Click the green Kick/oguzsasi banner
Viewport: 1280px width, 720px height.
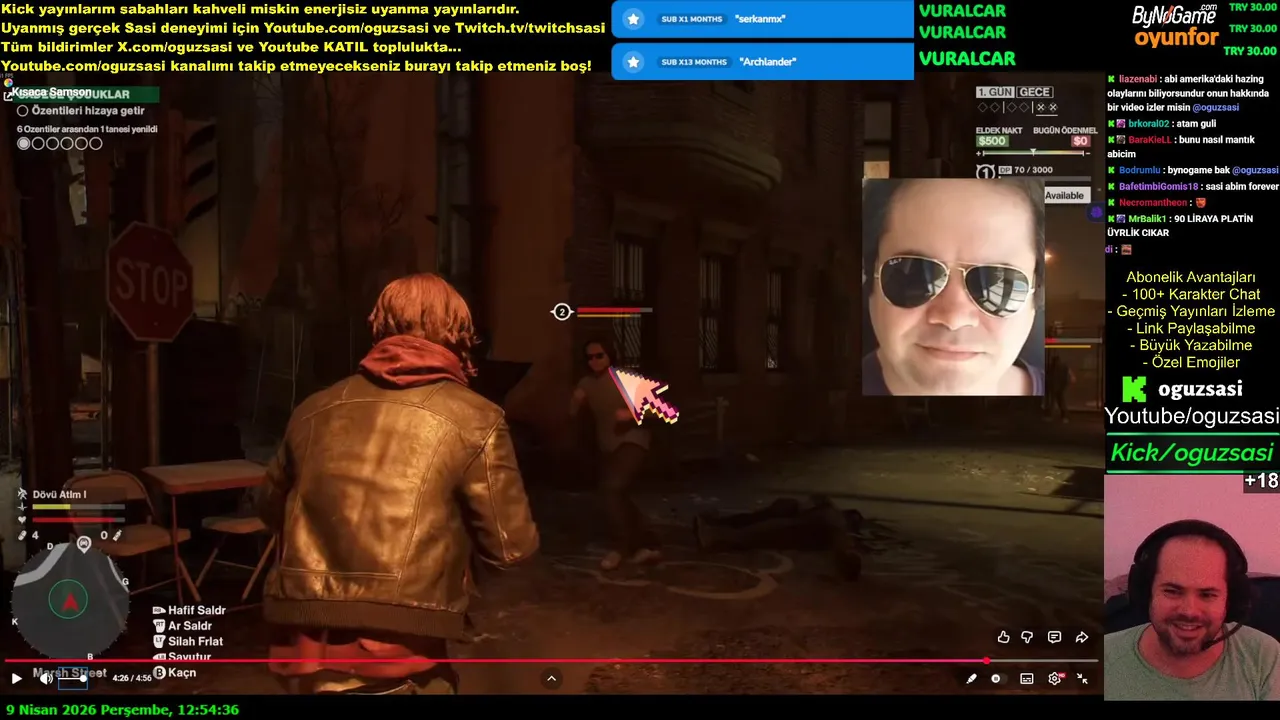click(x=1191, y=453)
